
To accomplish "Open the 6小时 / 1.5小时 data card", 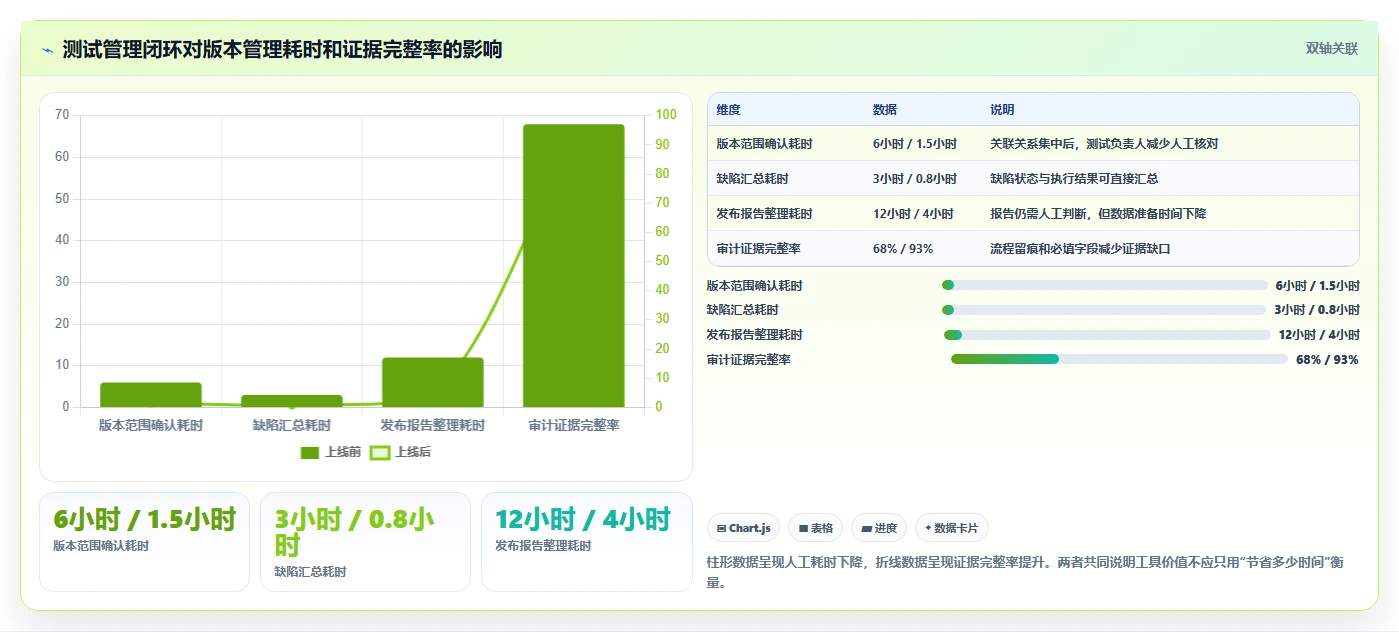I will pyautogui.click(x=144, y=542).
